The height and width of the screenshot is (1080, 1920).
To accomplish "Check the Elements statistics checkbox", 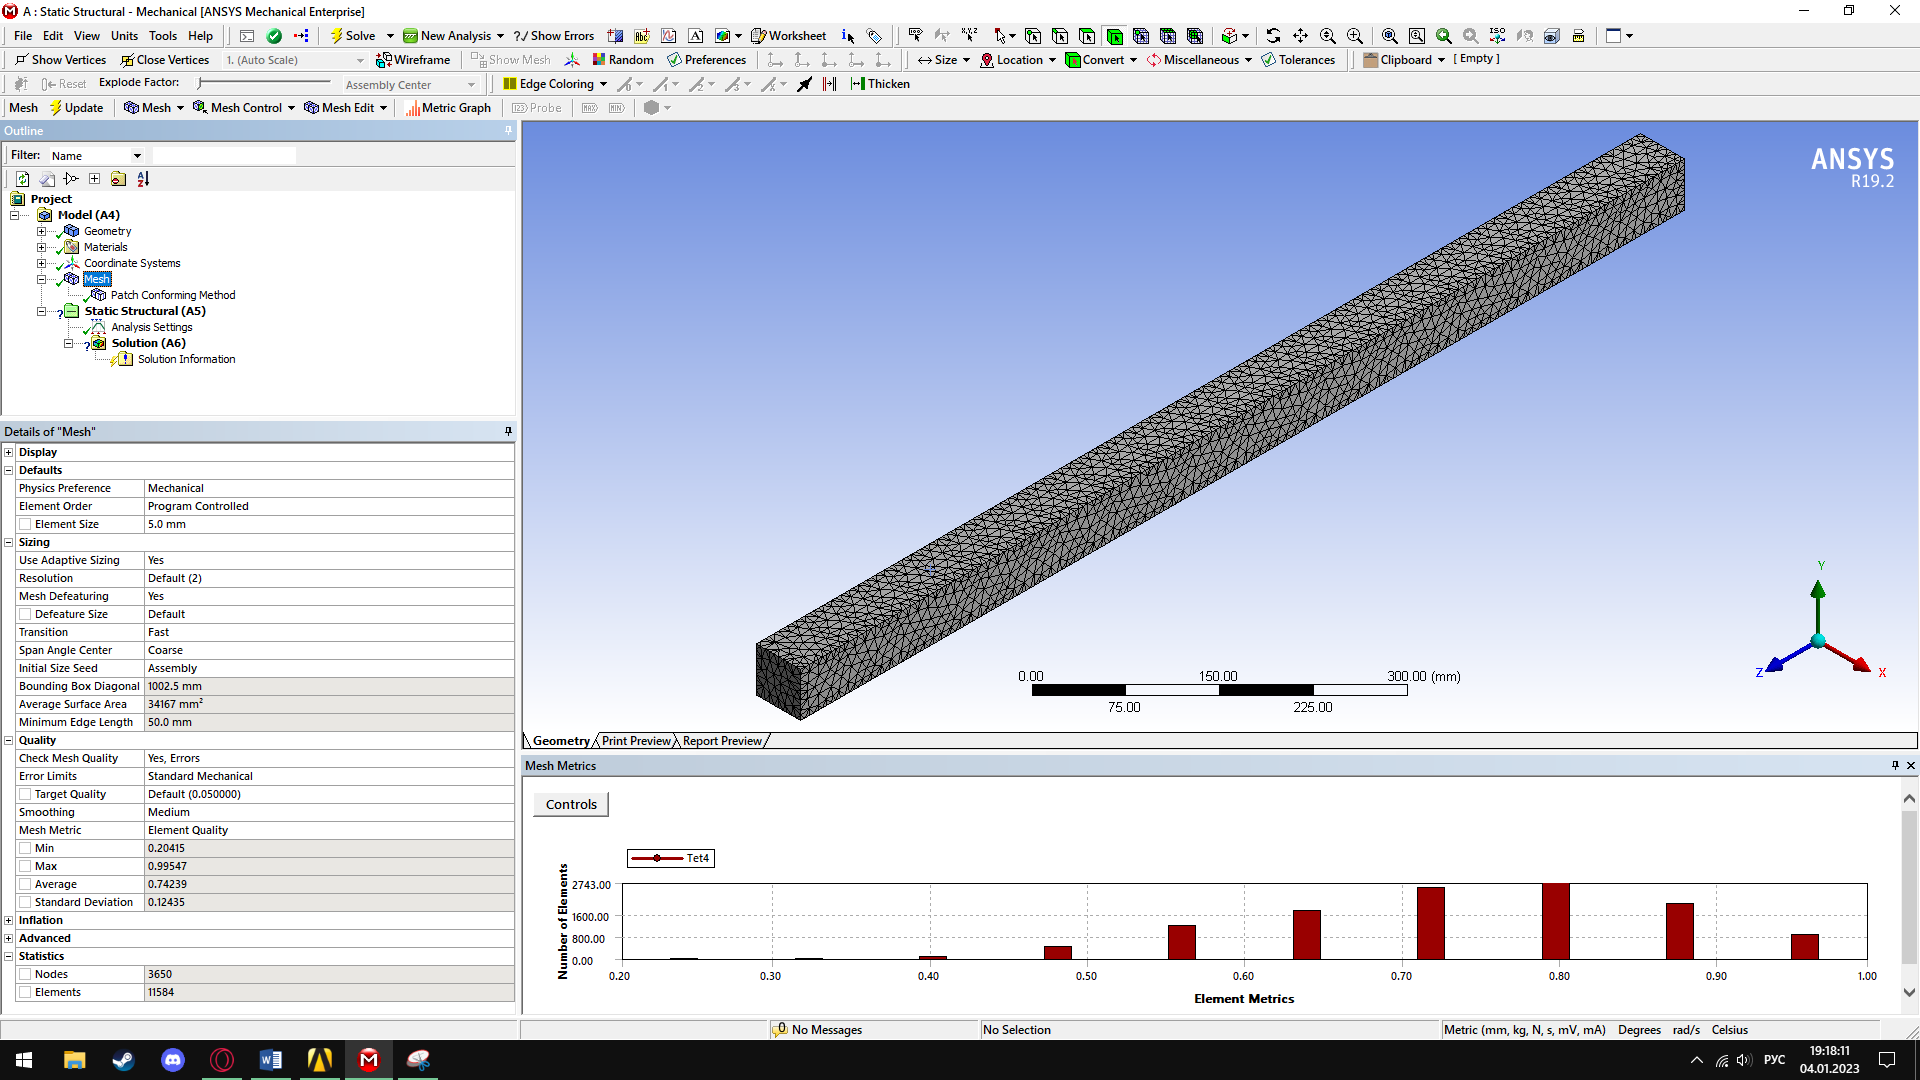I will (25, 992).
